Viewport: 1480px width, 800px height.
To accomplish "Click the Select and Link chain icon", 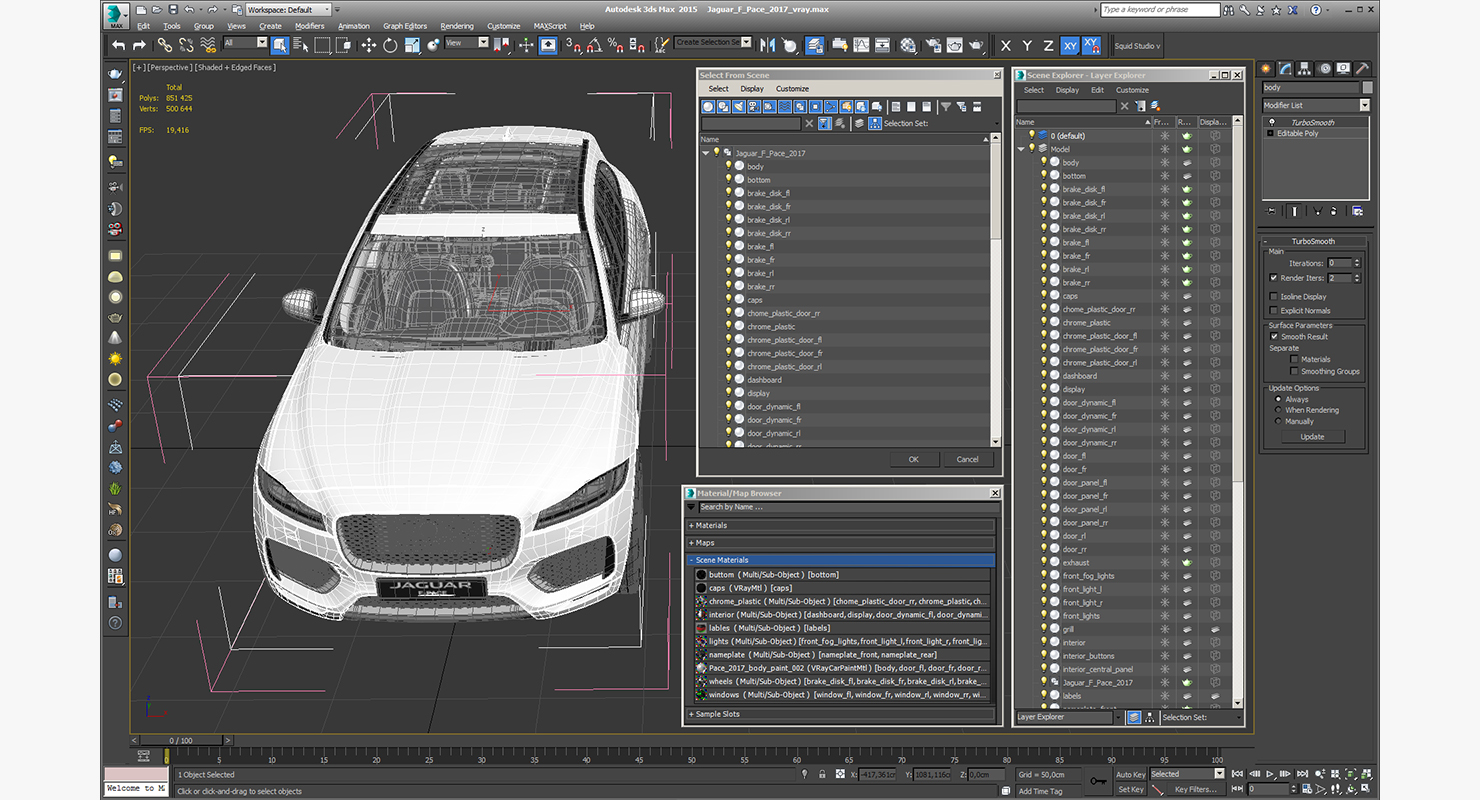I will point(166,45).
